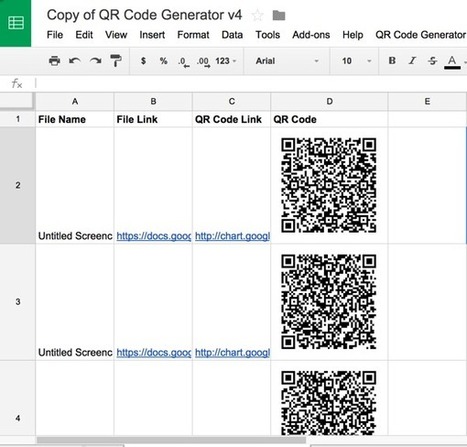Open the Data menu
The image size is (467, 447).
(x=232, y=35)
